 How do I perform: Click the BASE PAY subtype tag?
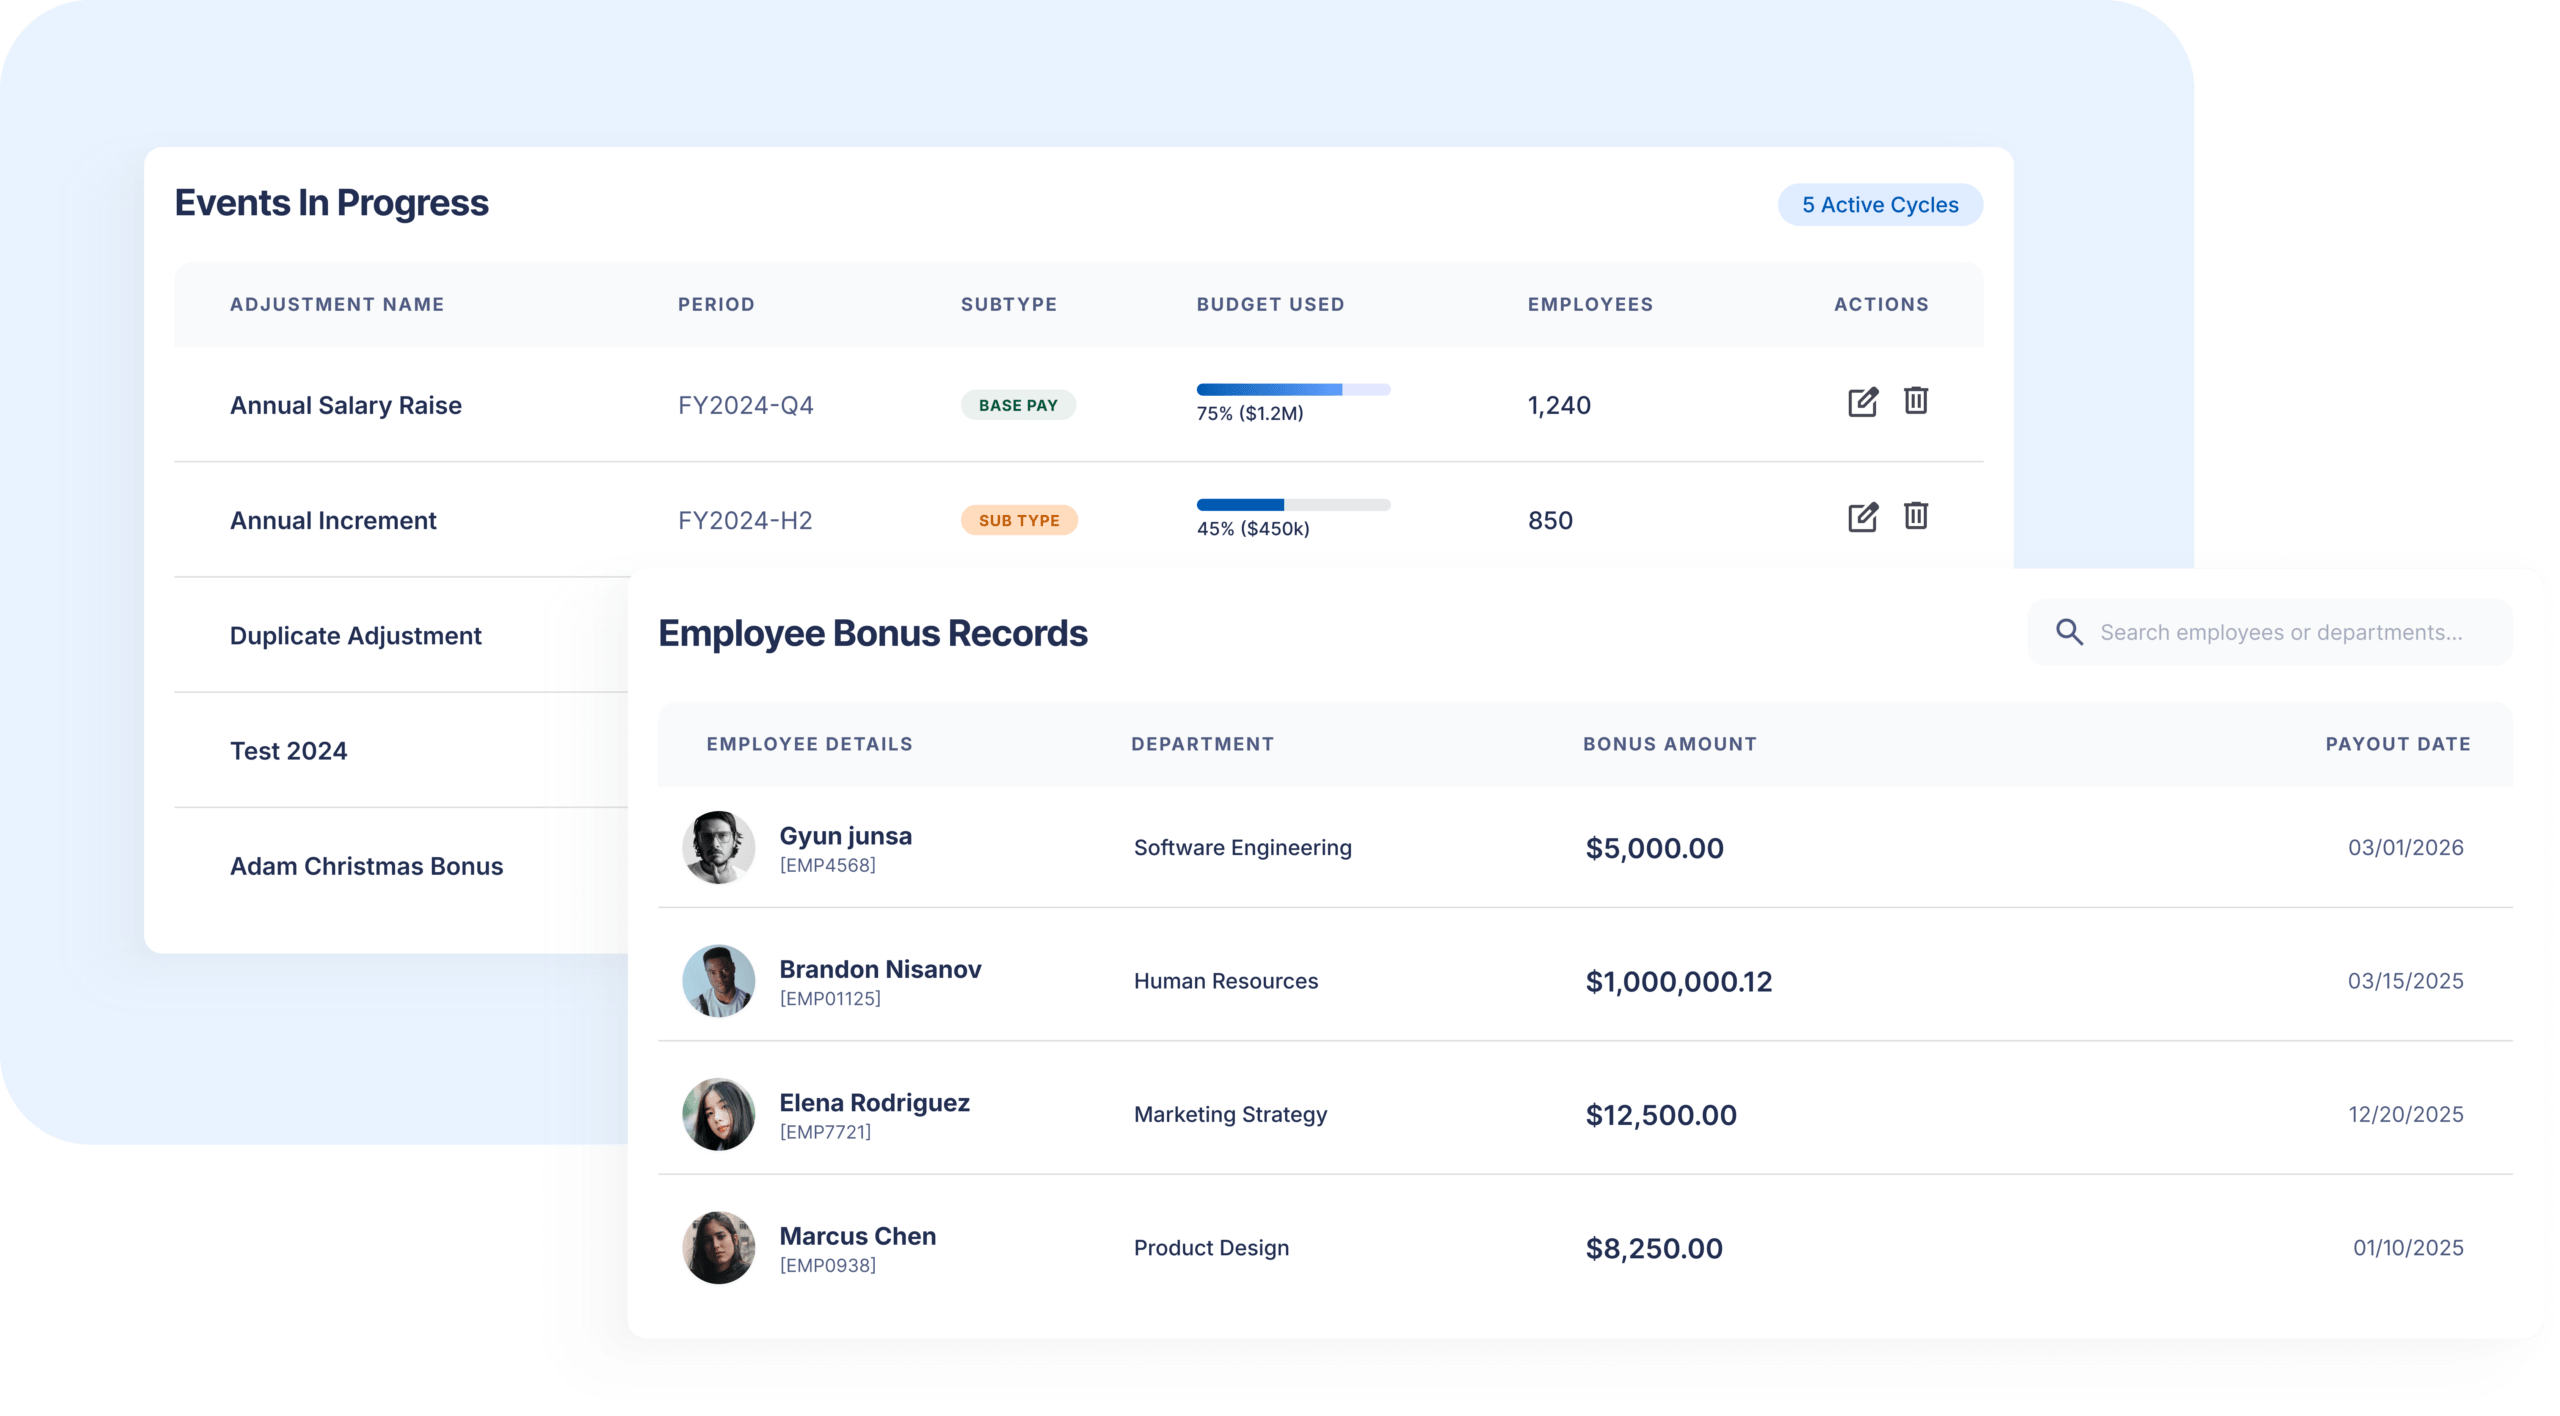point(1017,405)
